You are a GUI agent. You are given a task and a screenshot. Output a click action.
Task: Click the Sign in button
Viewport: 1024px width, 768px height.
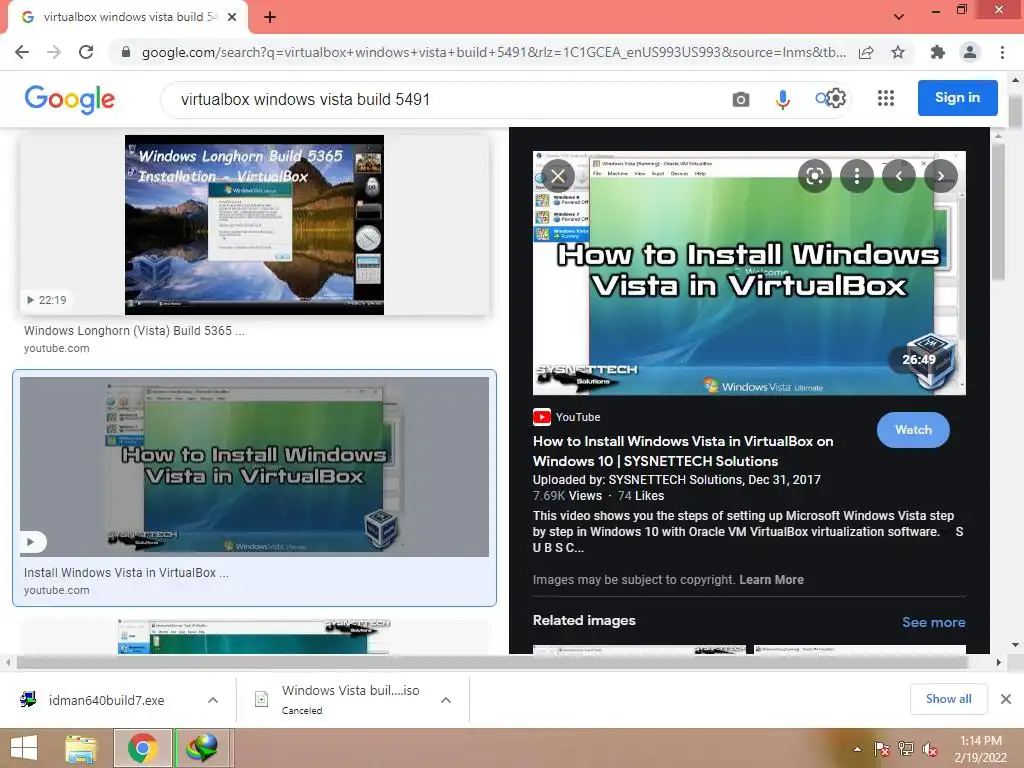[957, 98]
